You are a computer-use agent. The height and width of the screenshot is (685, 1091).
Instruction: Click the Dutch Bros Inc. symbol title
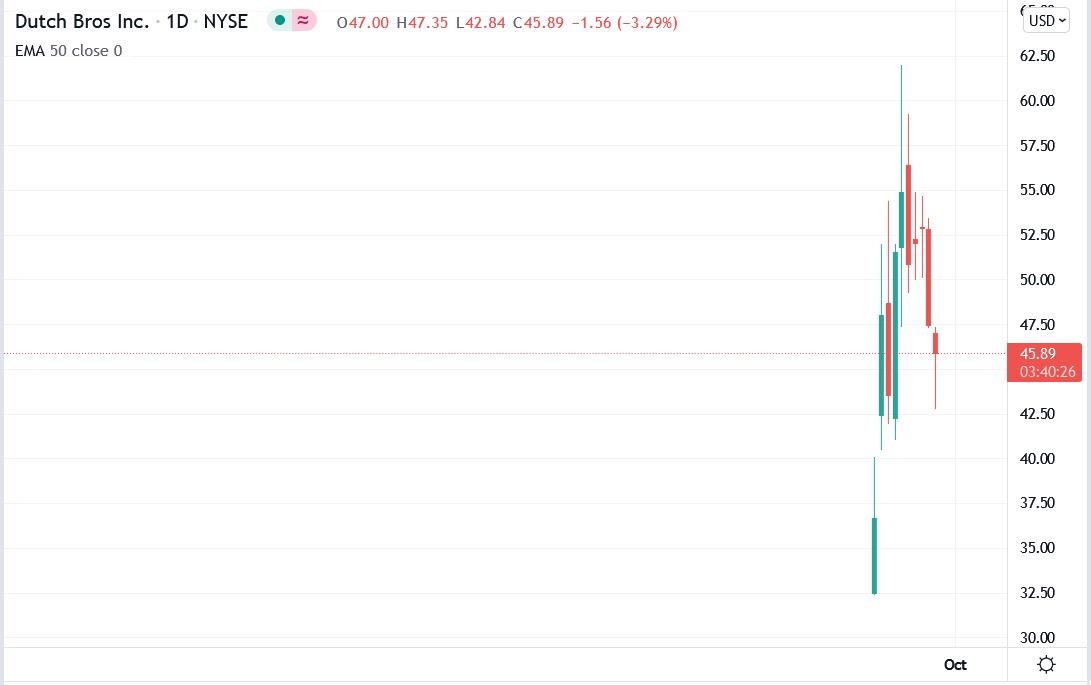click(82, 21)
